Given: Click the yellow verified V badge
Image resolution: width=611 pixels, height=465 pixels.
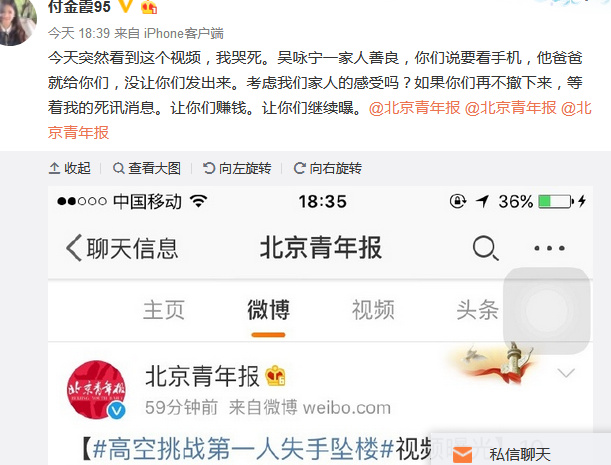Looking at the screenshot, I should point(125,5).
